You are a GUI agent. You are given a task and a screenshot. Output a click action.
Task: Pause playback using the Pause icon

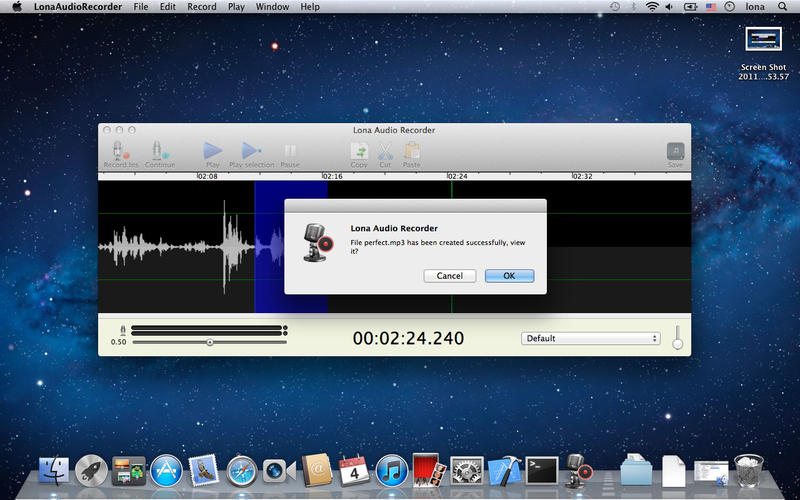(290, 151)
